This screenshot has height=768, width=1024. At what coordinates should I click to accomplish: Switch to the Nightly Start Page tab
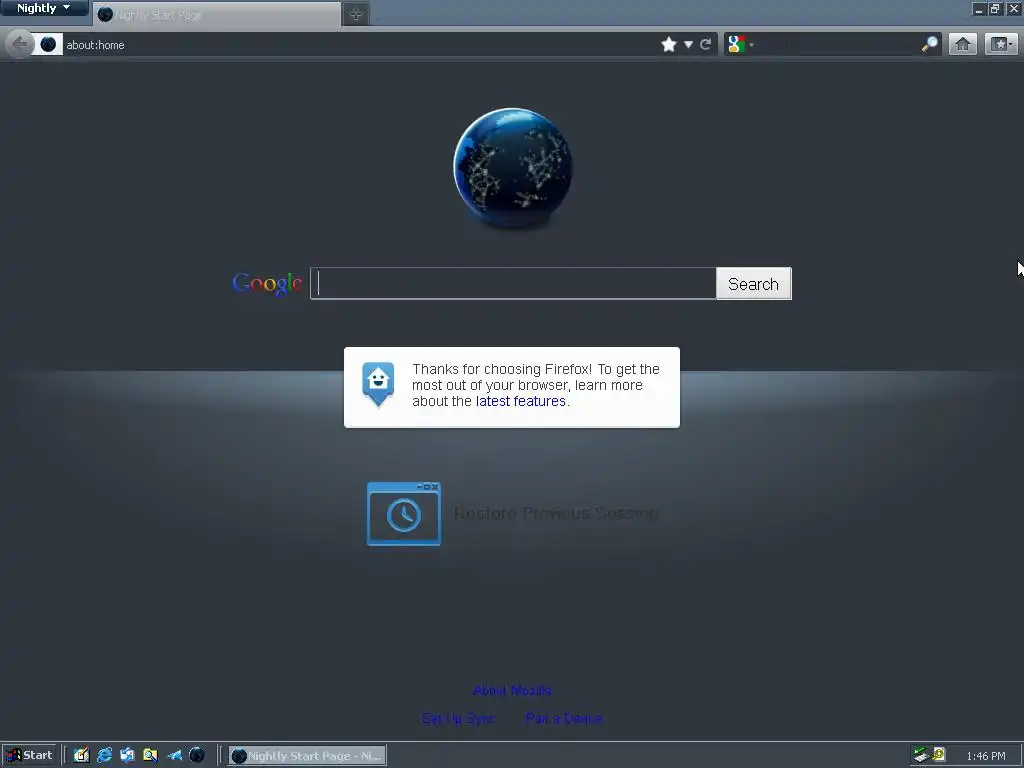click(x=217, y=14)
